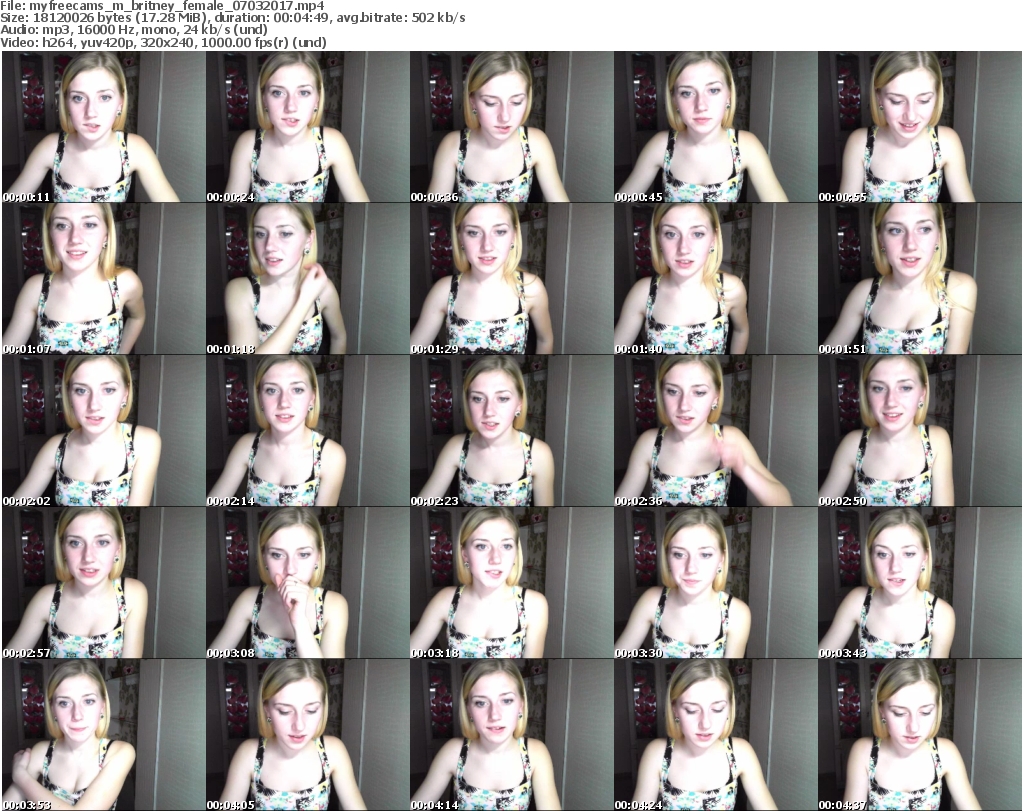Open the frame stamped 00:02:57
The width and height of the screenshot is (1024, 811).
[x=104, y=583]
